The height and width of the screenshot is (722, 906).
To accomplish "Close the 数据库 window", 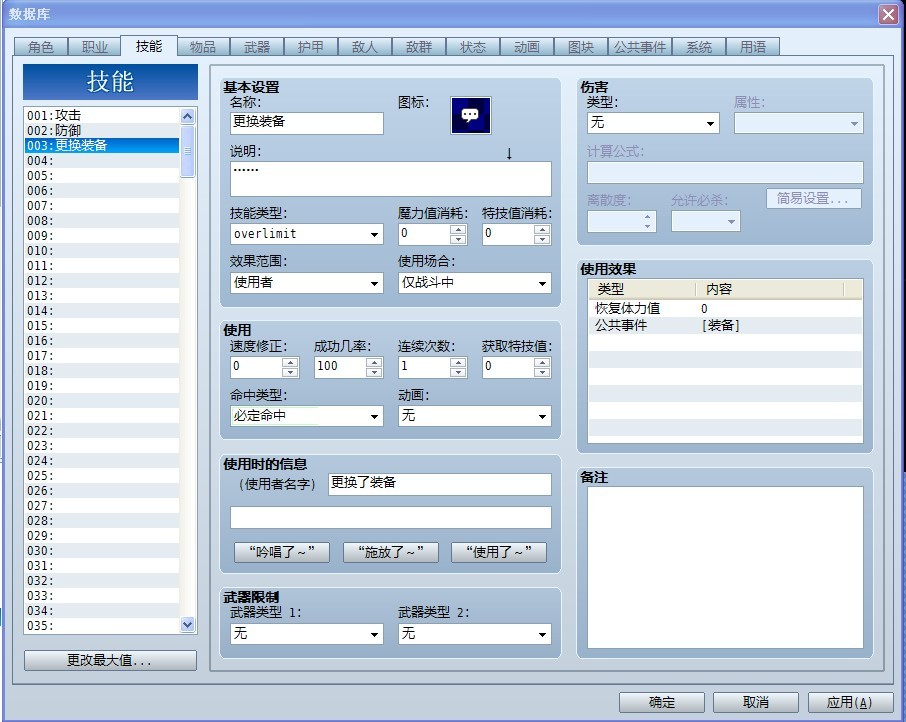I will click(x=889, y=14).
